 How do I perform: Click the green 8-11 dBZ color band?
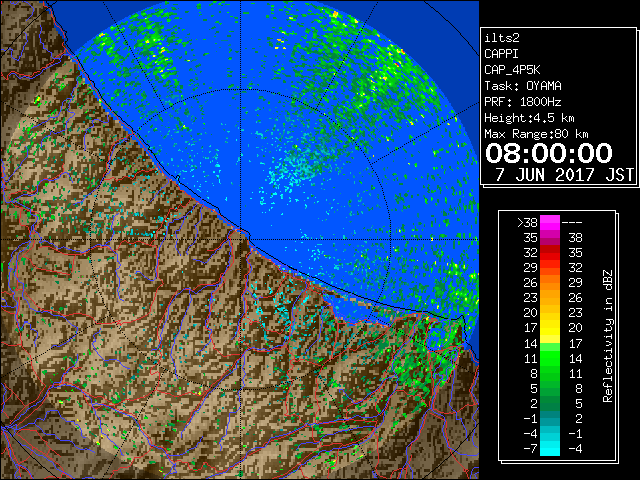click(550, 373)
